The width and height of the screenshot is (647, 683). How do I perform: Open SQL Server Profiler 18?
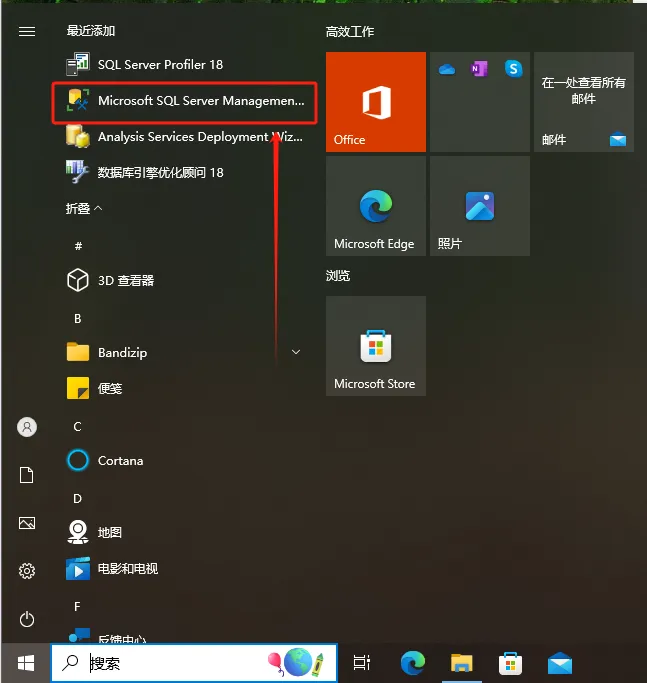coord(183,64)
